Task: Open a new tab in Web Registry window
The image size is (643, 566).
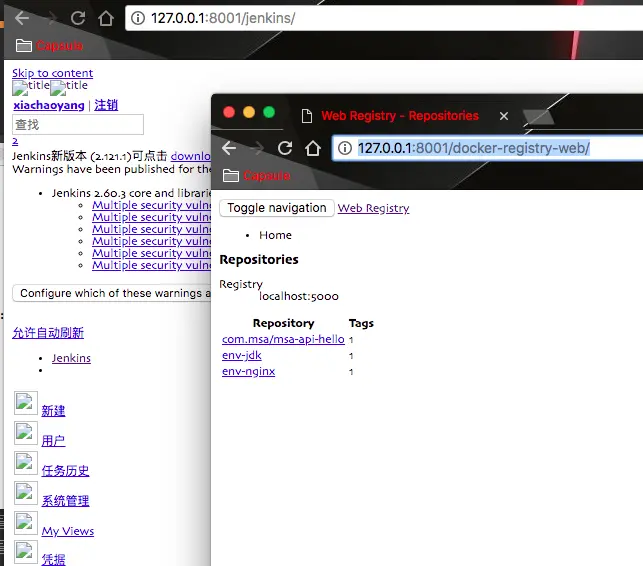Action: click(538, 117)
